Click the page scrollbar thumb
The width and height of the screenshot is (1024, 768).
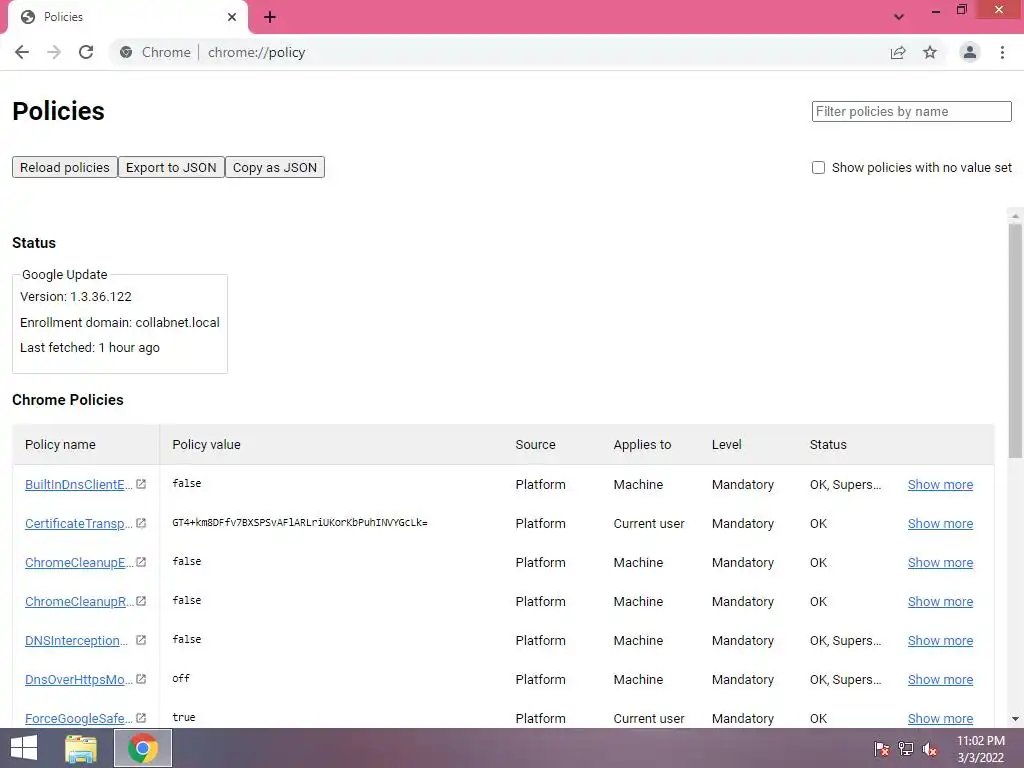1015,341
